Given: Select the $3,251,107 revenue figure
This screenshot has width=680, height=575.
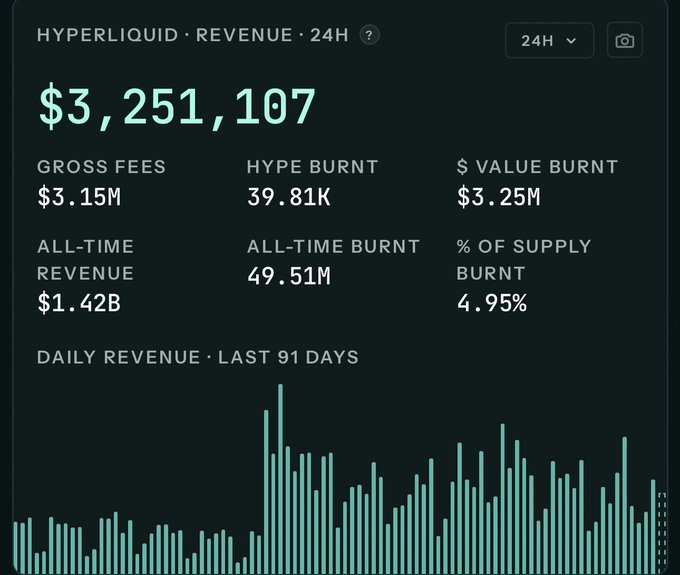Looking at the screenshot, I should 177,107.
